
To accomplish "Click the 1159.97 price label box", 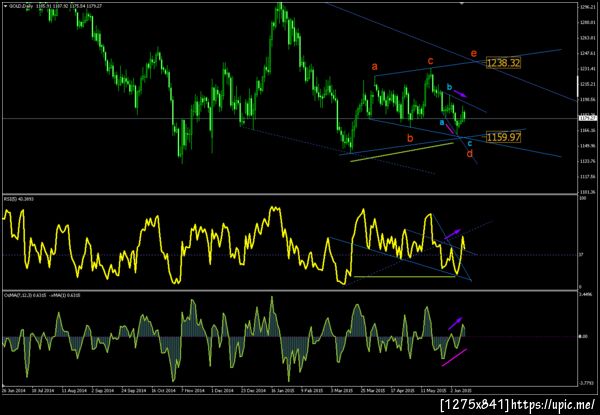I will tap(503, 137).
